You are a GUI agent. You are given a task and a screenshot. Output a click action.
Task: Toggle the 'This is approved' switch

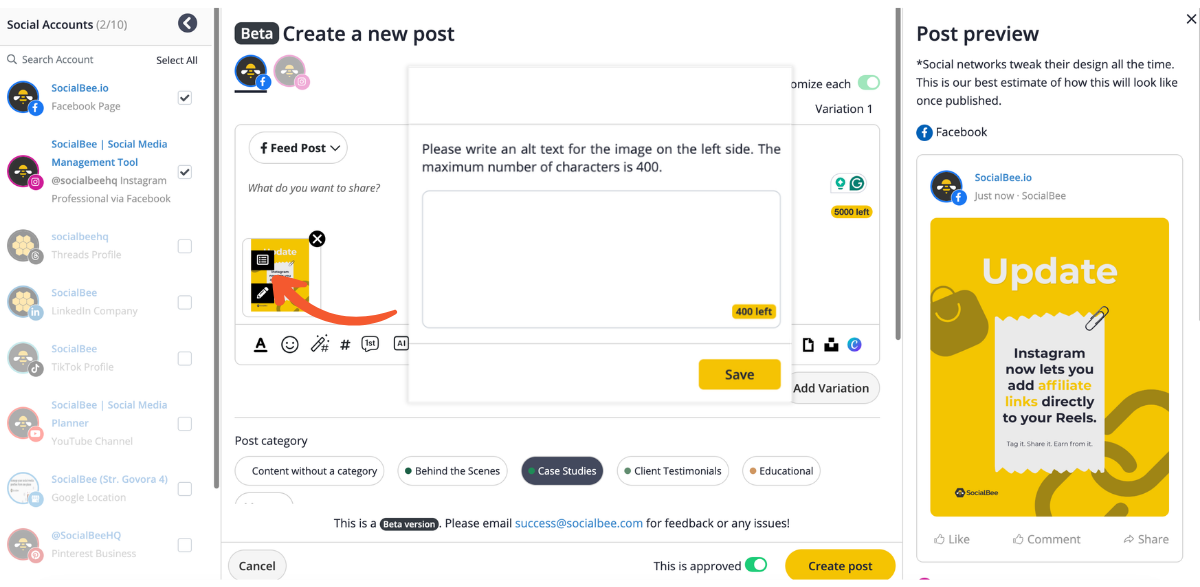point(756,566)
